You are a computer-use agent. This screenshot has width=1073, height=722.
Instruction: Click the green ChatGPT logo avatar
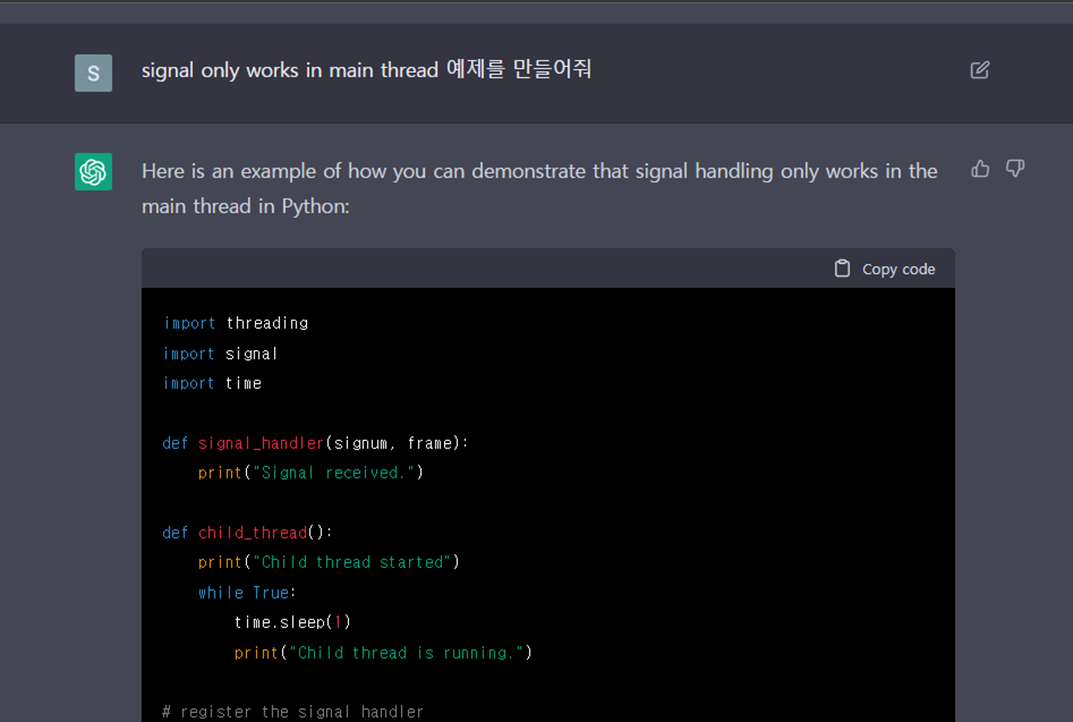pos(93,172)
